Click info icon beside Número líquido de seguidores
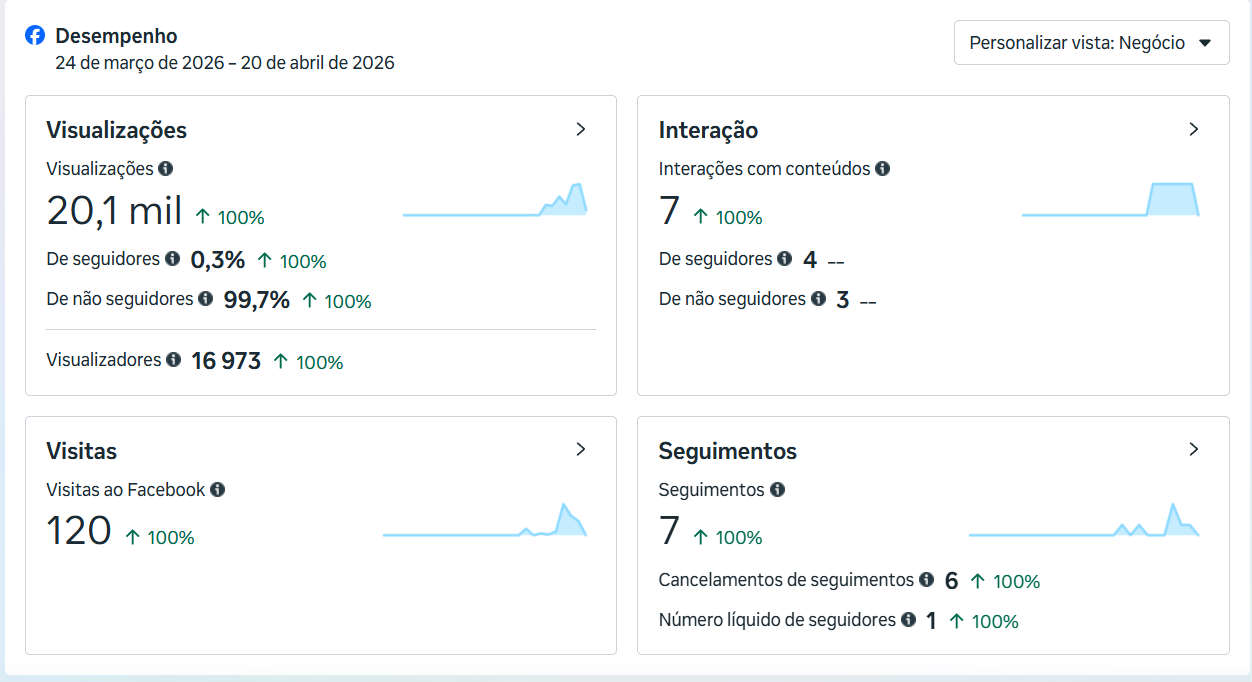1252x682 pixels. pyautogui.click(x=908, y=619)
